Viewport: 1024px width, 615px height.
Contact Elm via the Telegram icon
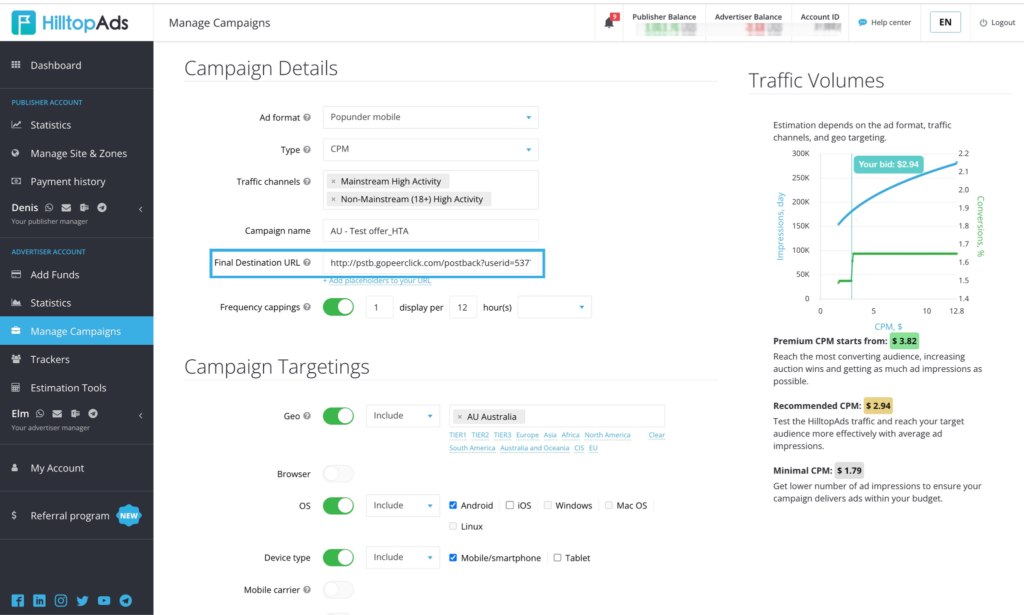tap(93, 413)
